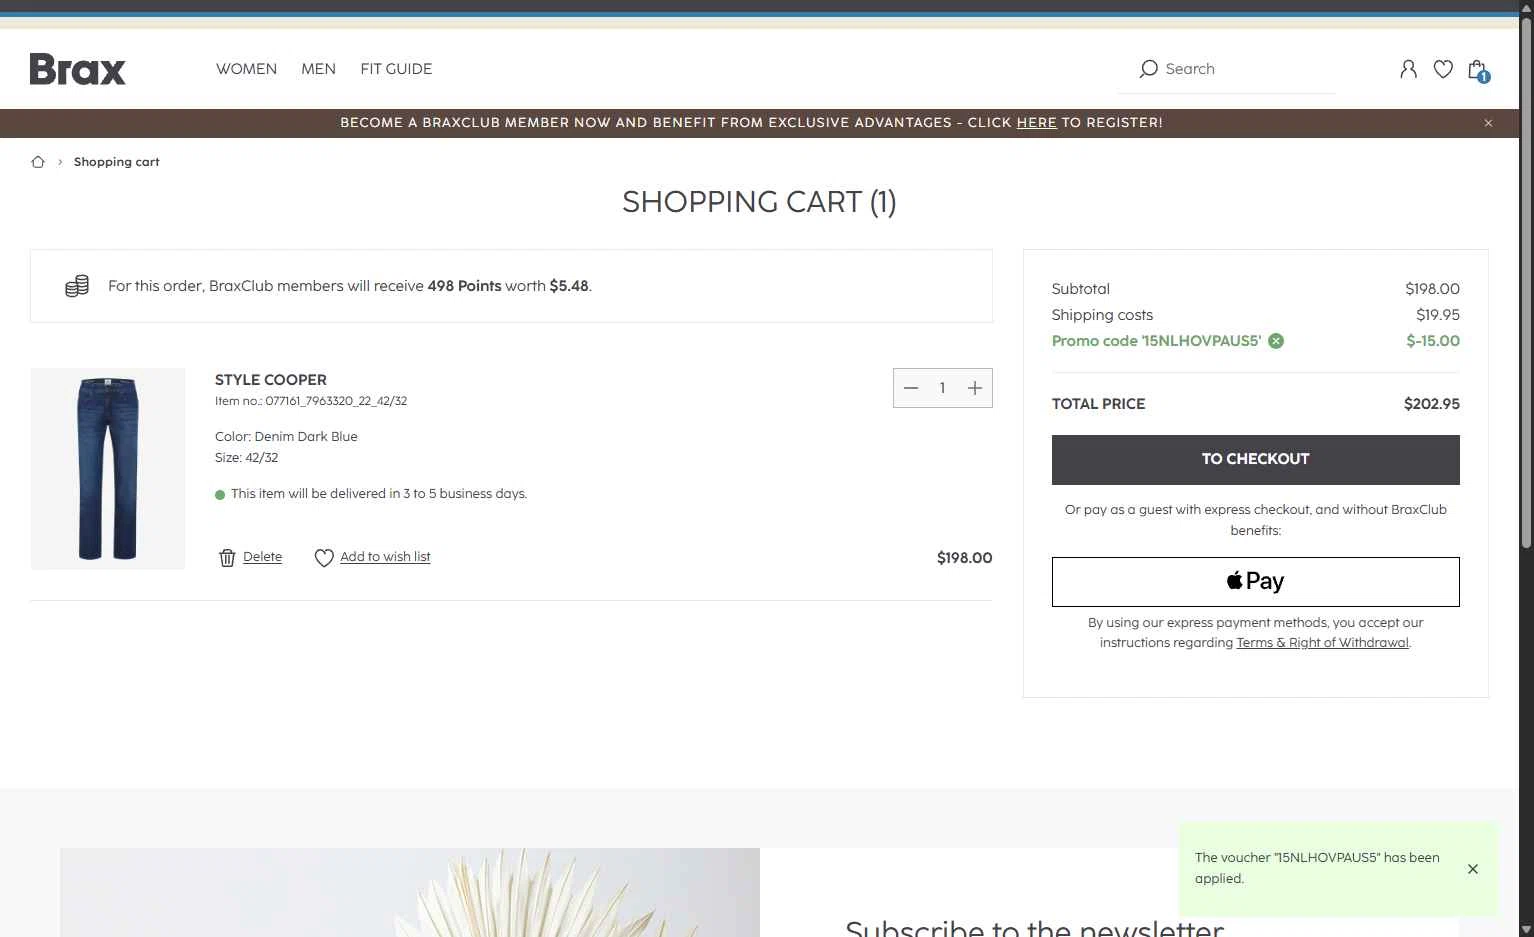Click the Delete link for Style Cooper
Viewport: 1534px width, 937px height.
262,557
